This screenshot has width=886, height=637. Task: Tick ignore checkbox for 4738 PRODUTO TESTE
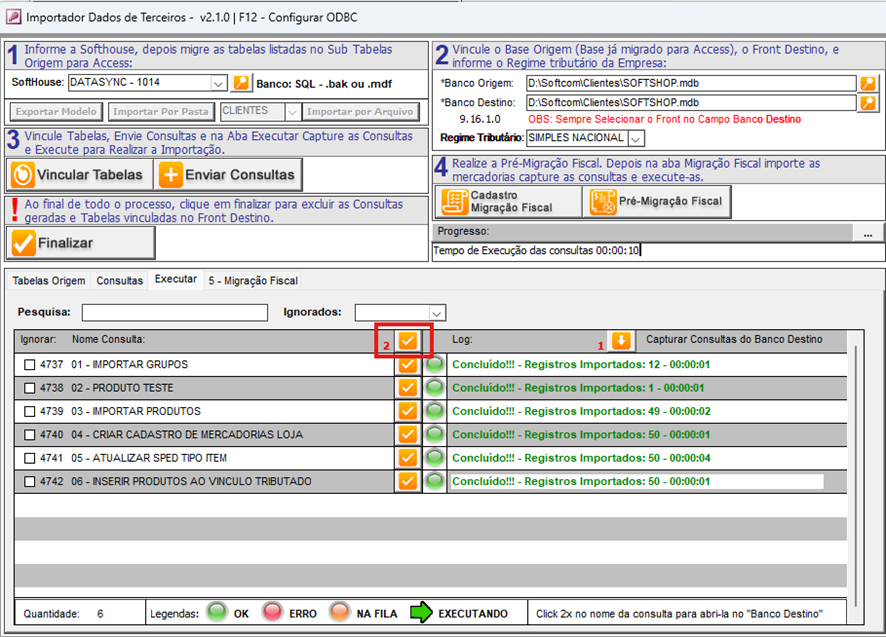(x=29, y=388)
